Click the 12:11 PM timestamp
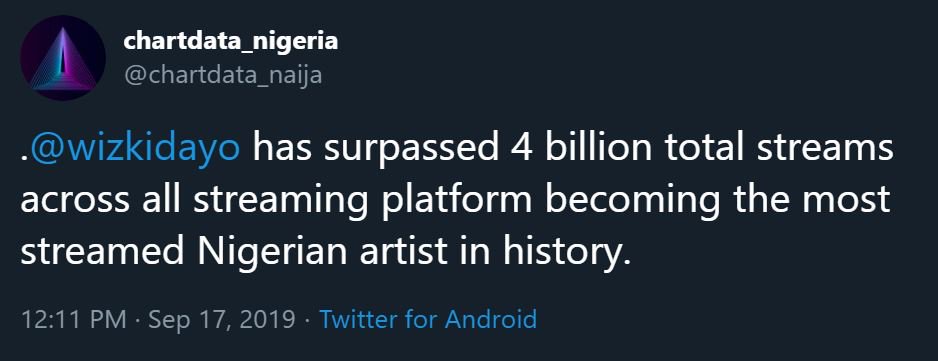The image size is (938, 361). (74, 319)
